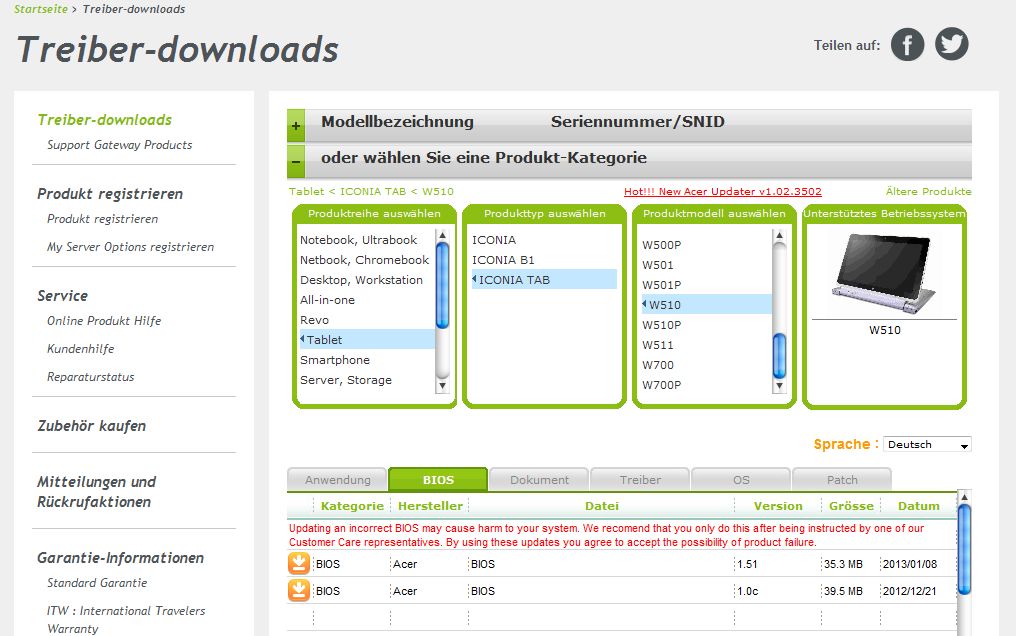Open Kundenhilfe link
The image size is (1016, 636).
point(80,348)
